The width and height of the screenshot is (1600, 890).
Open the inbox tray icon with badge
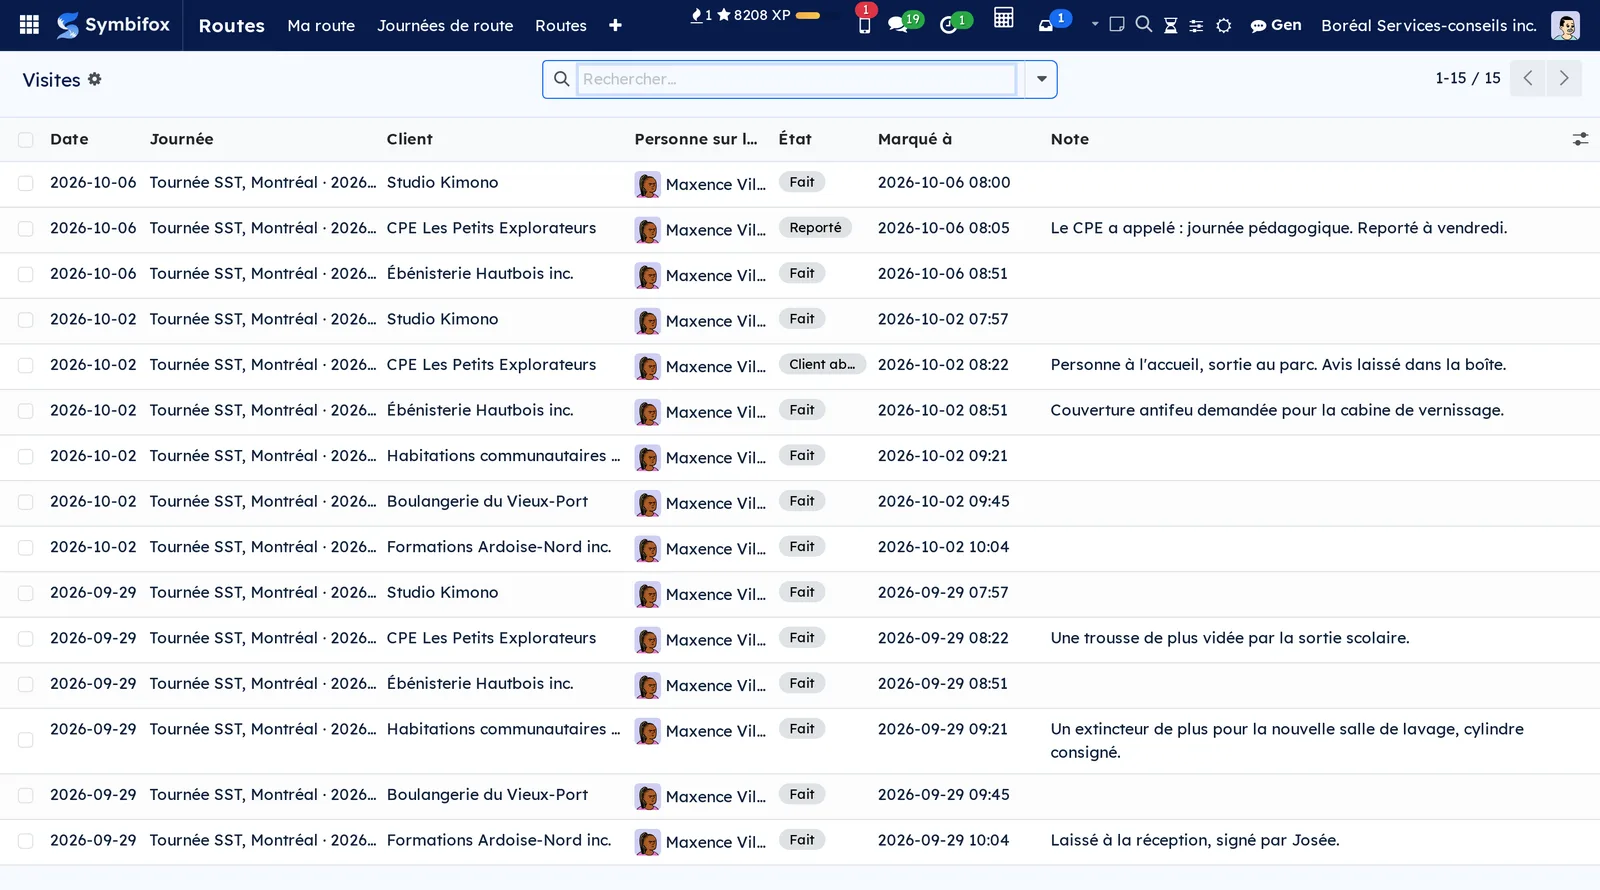pyautogui.click(x=1046, y=25)
